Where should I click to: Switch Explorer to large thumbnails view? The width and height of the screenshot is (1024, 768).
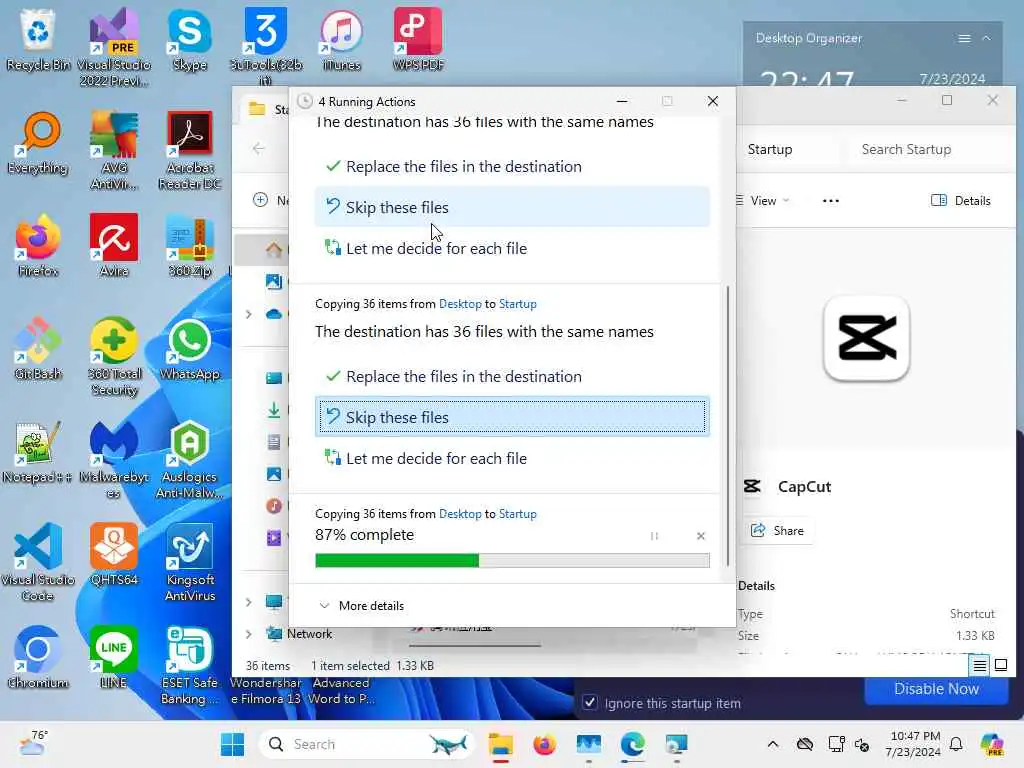coord(1000,665)
